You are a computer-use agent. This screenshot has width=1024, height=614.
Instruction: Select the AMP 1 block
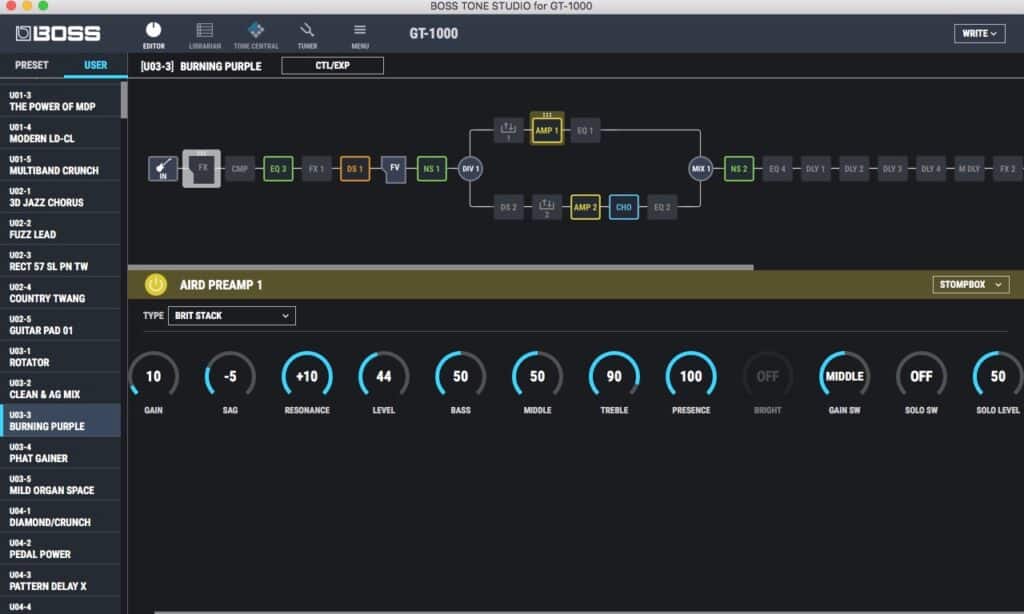(547, 129)
